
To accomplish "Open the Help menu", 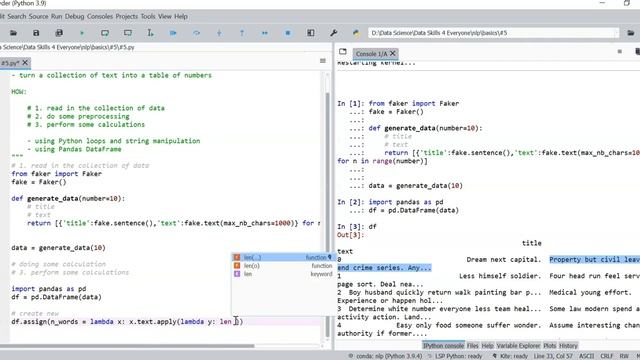I will 181,16.
